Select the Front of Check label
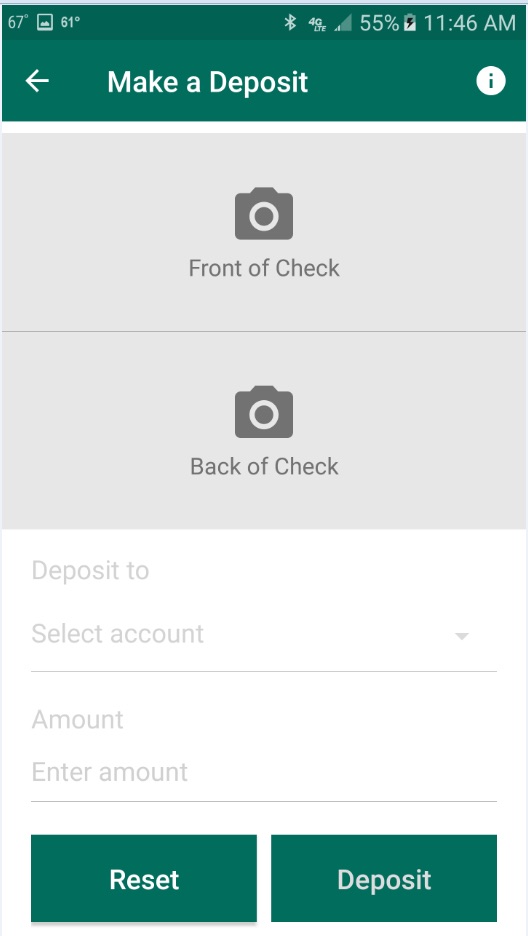 (x=264, y=268)
